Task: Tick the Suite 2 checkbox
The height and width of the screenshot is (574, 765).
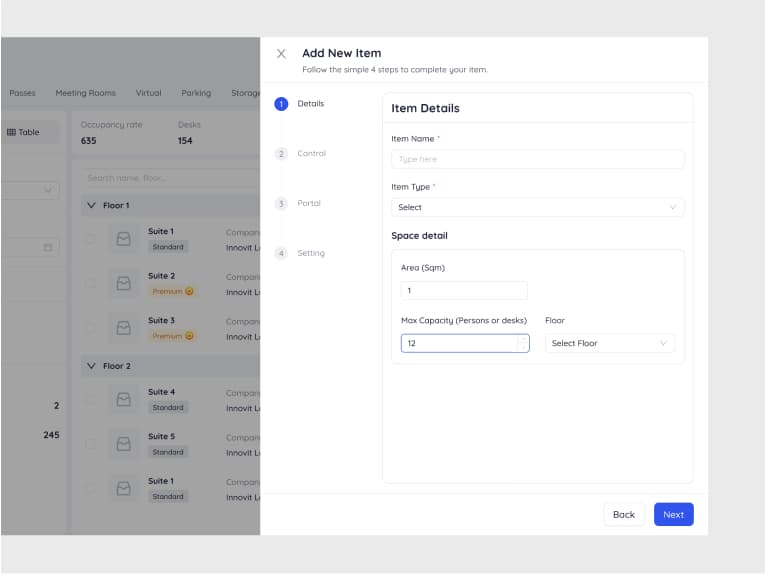Action: click(90, 283)
